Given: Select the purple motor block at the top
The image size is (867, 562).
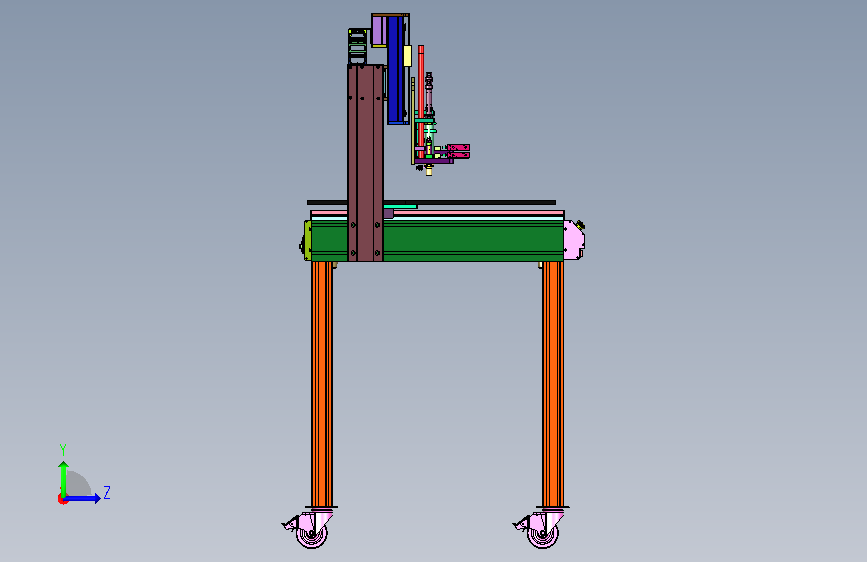Looking at the screenshot, I should point(379,31).
